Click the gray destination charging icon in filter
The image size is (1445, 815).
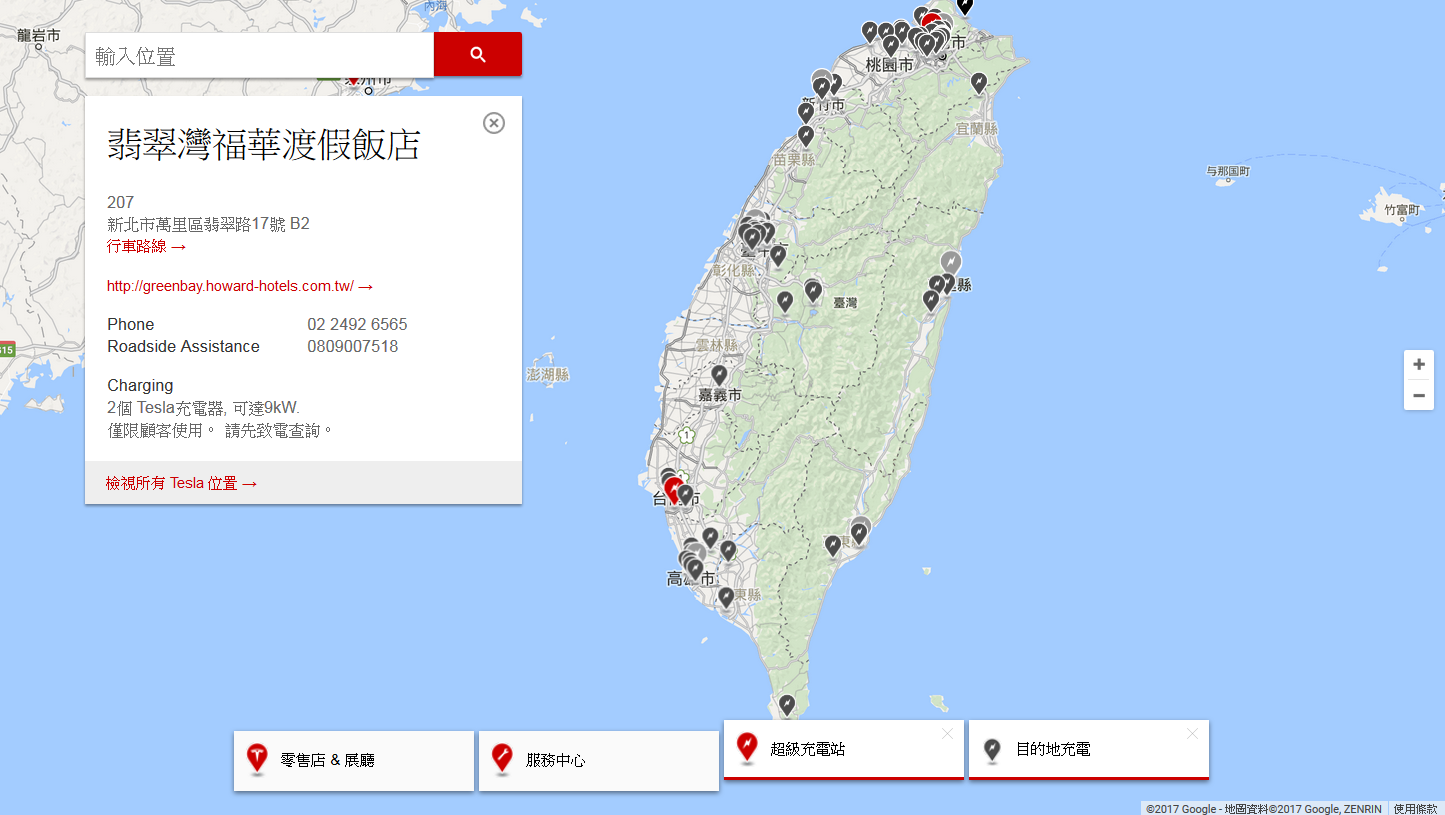click(x=992, y=751)
